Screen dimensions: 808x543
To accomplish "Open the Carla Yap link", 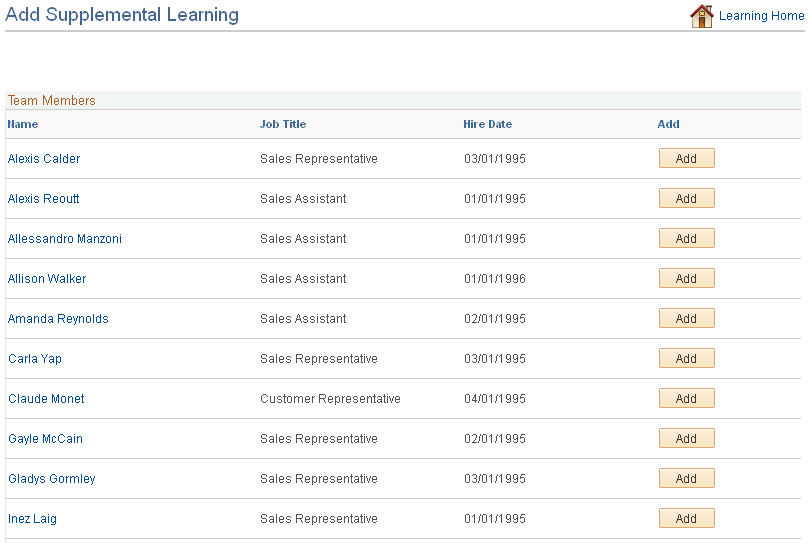I will point(35,359).
